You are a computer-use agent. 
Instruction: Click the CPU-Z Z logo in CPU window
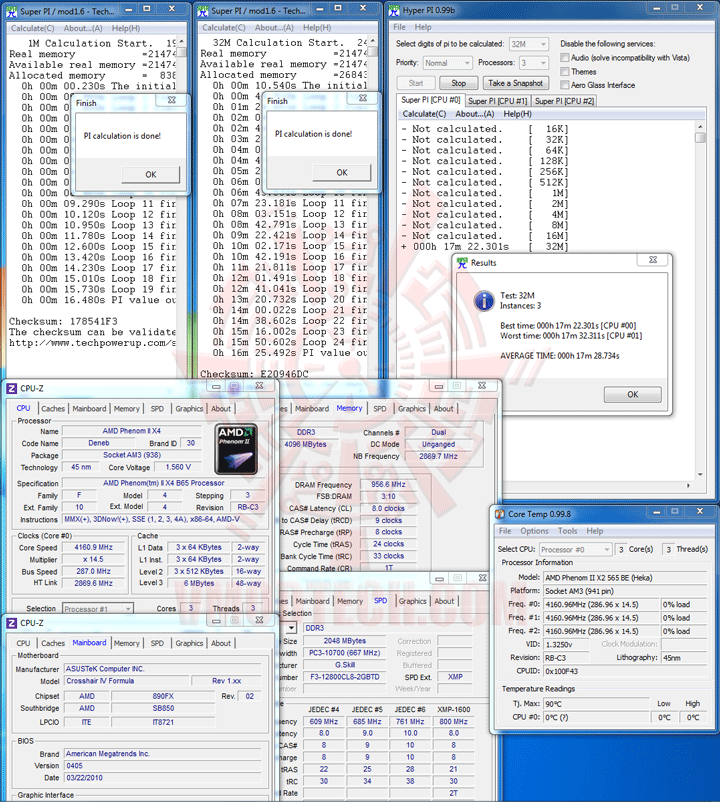click(x=12, y=389)
